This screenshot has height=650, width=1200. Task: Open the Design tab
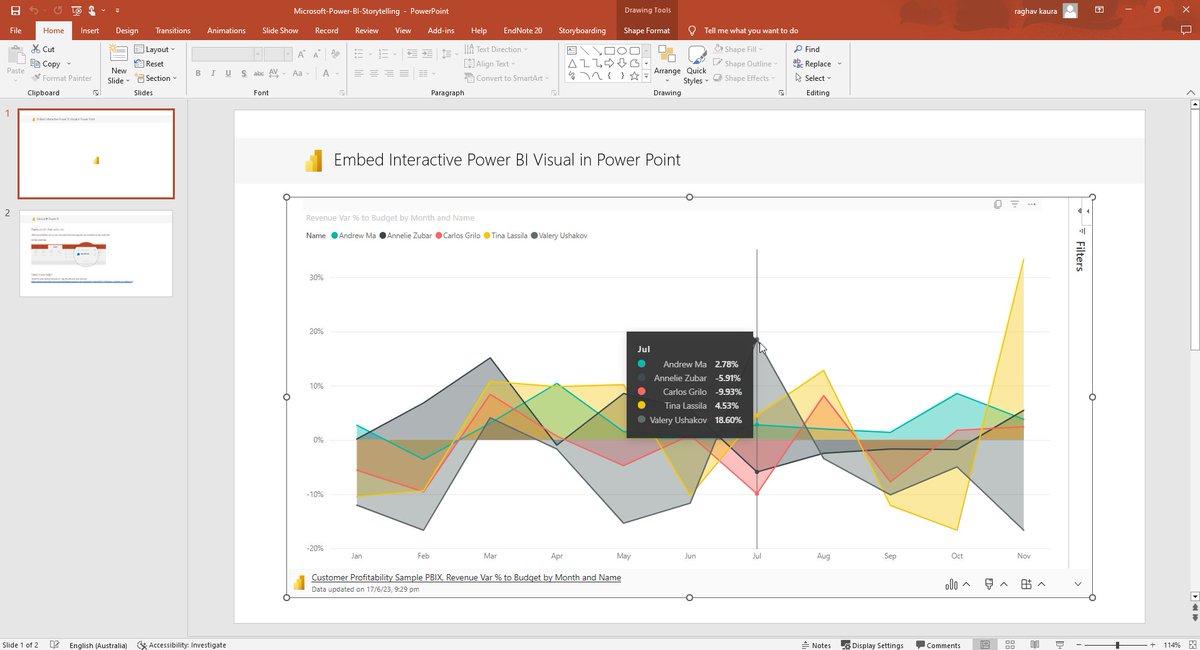127,31
